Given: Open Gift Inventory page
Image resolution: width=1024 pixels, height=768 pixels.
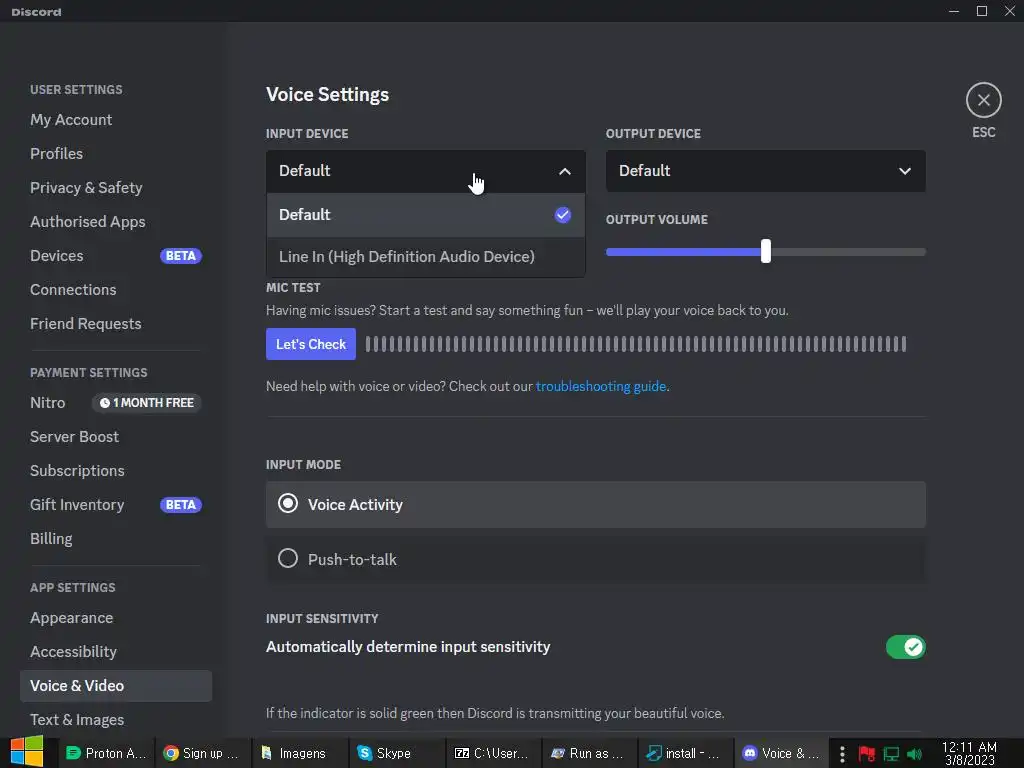Looking at the screenshot, I should (x=77, y=505).
